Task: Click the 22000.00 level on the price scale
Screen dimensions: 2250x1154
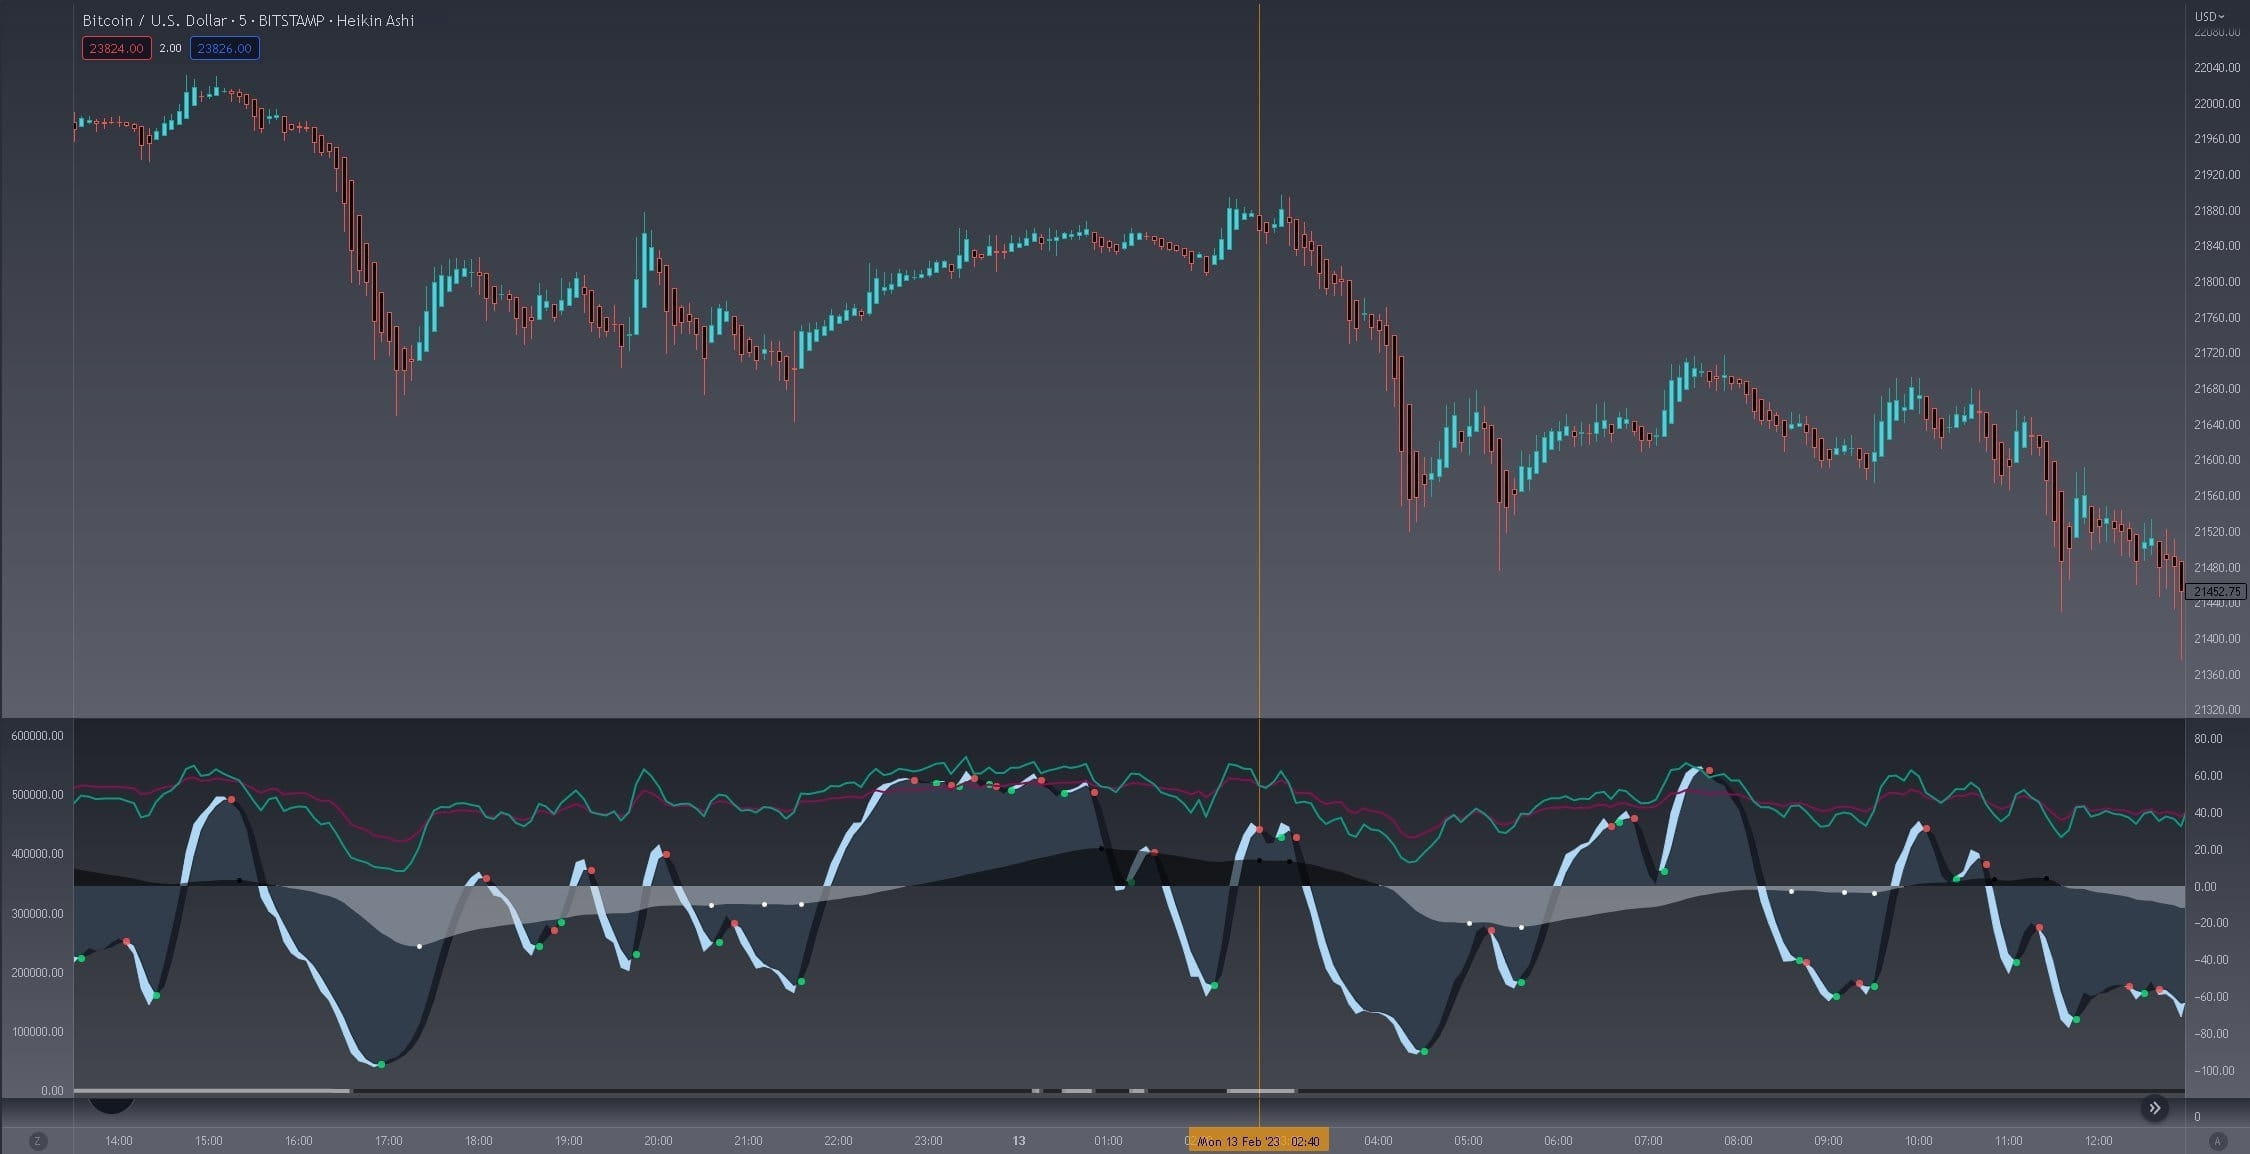Action: click(x=2215, y=103)
